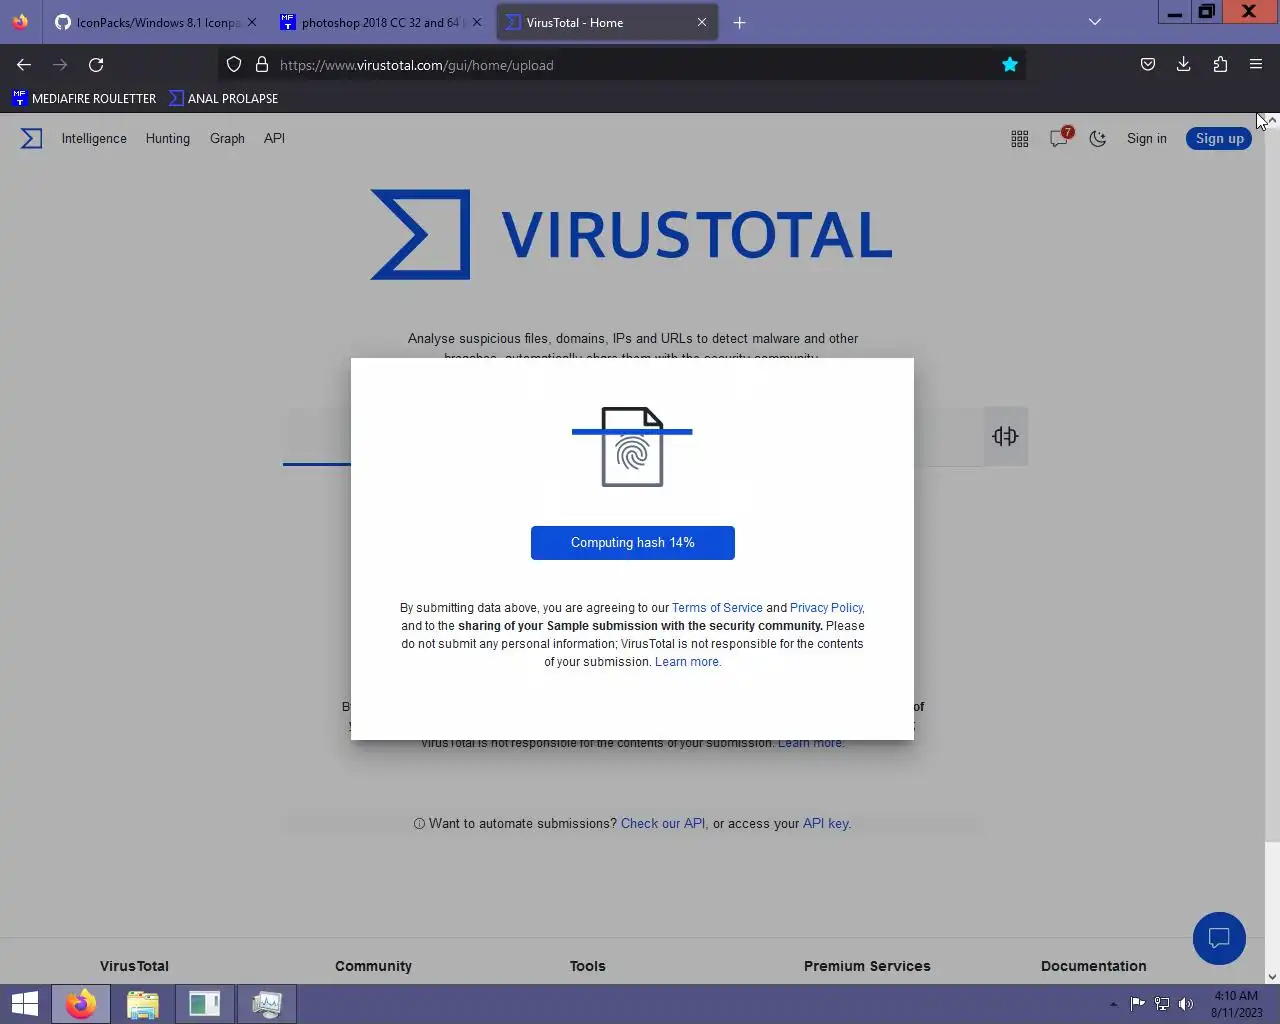
Task: Click the Community footer heading
Action: [373, 966]
